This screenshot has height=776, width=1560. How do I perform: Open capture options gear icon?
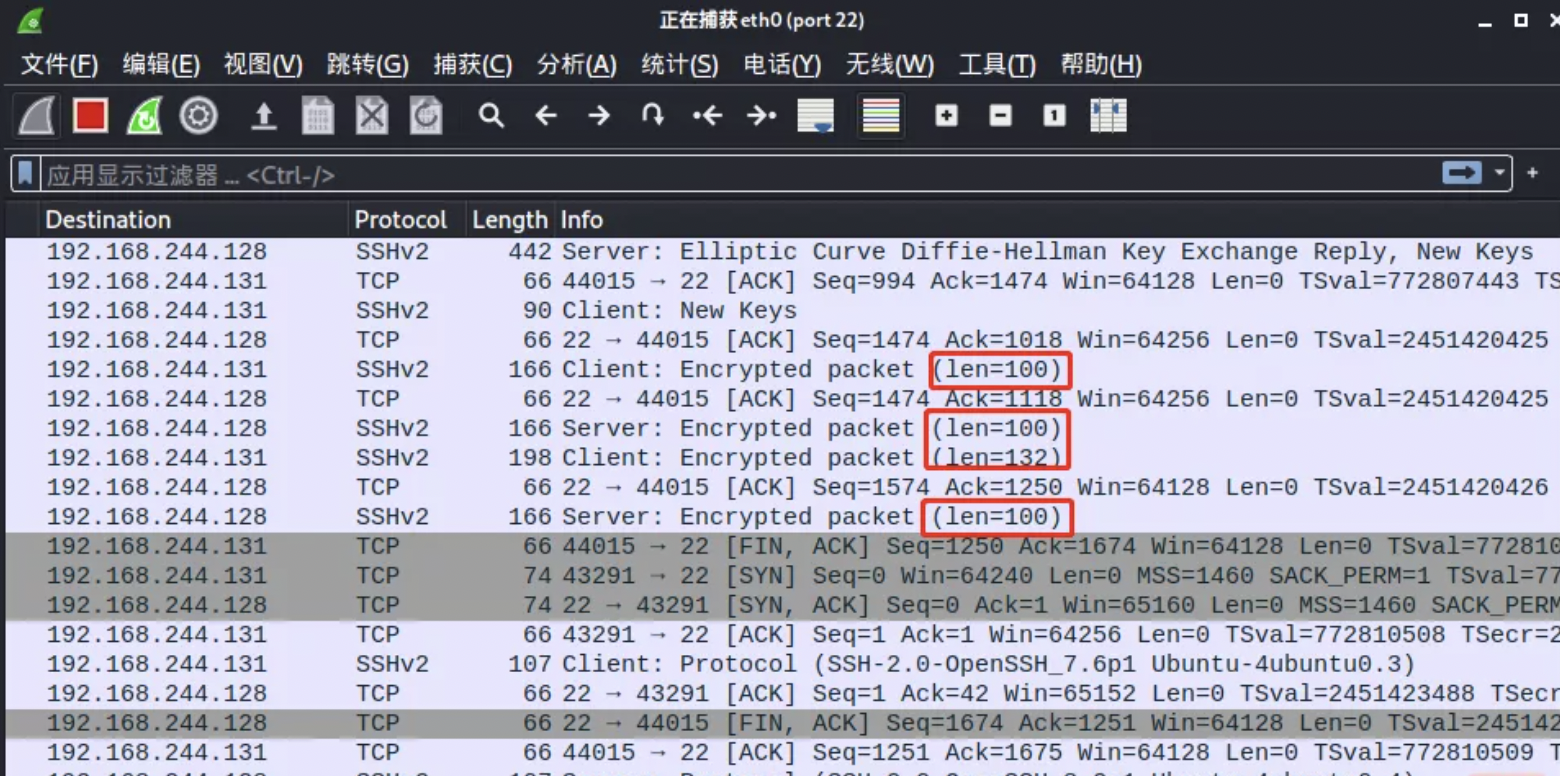click(198, 117)
